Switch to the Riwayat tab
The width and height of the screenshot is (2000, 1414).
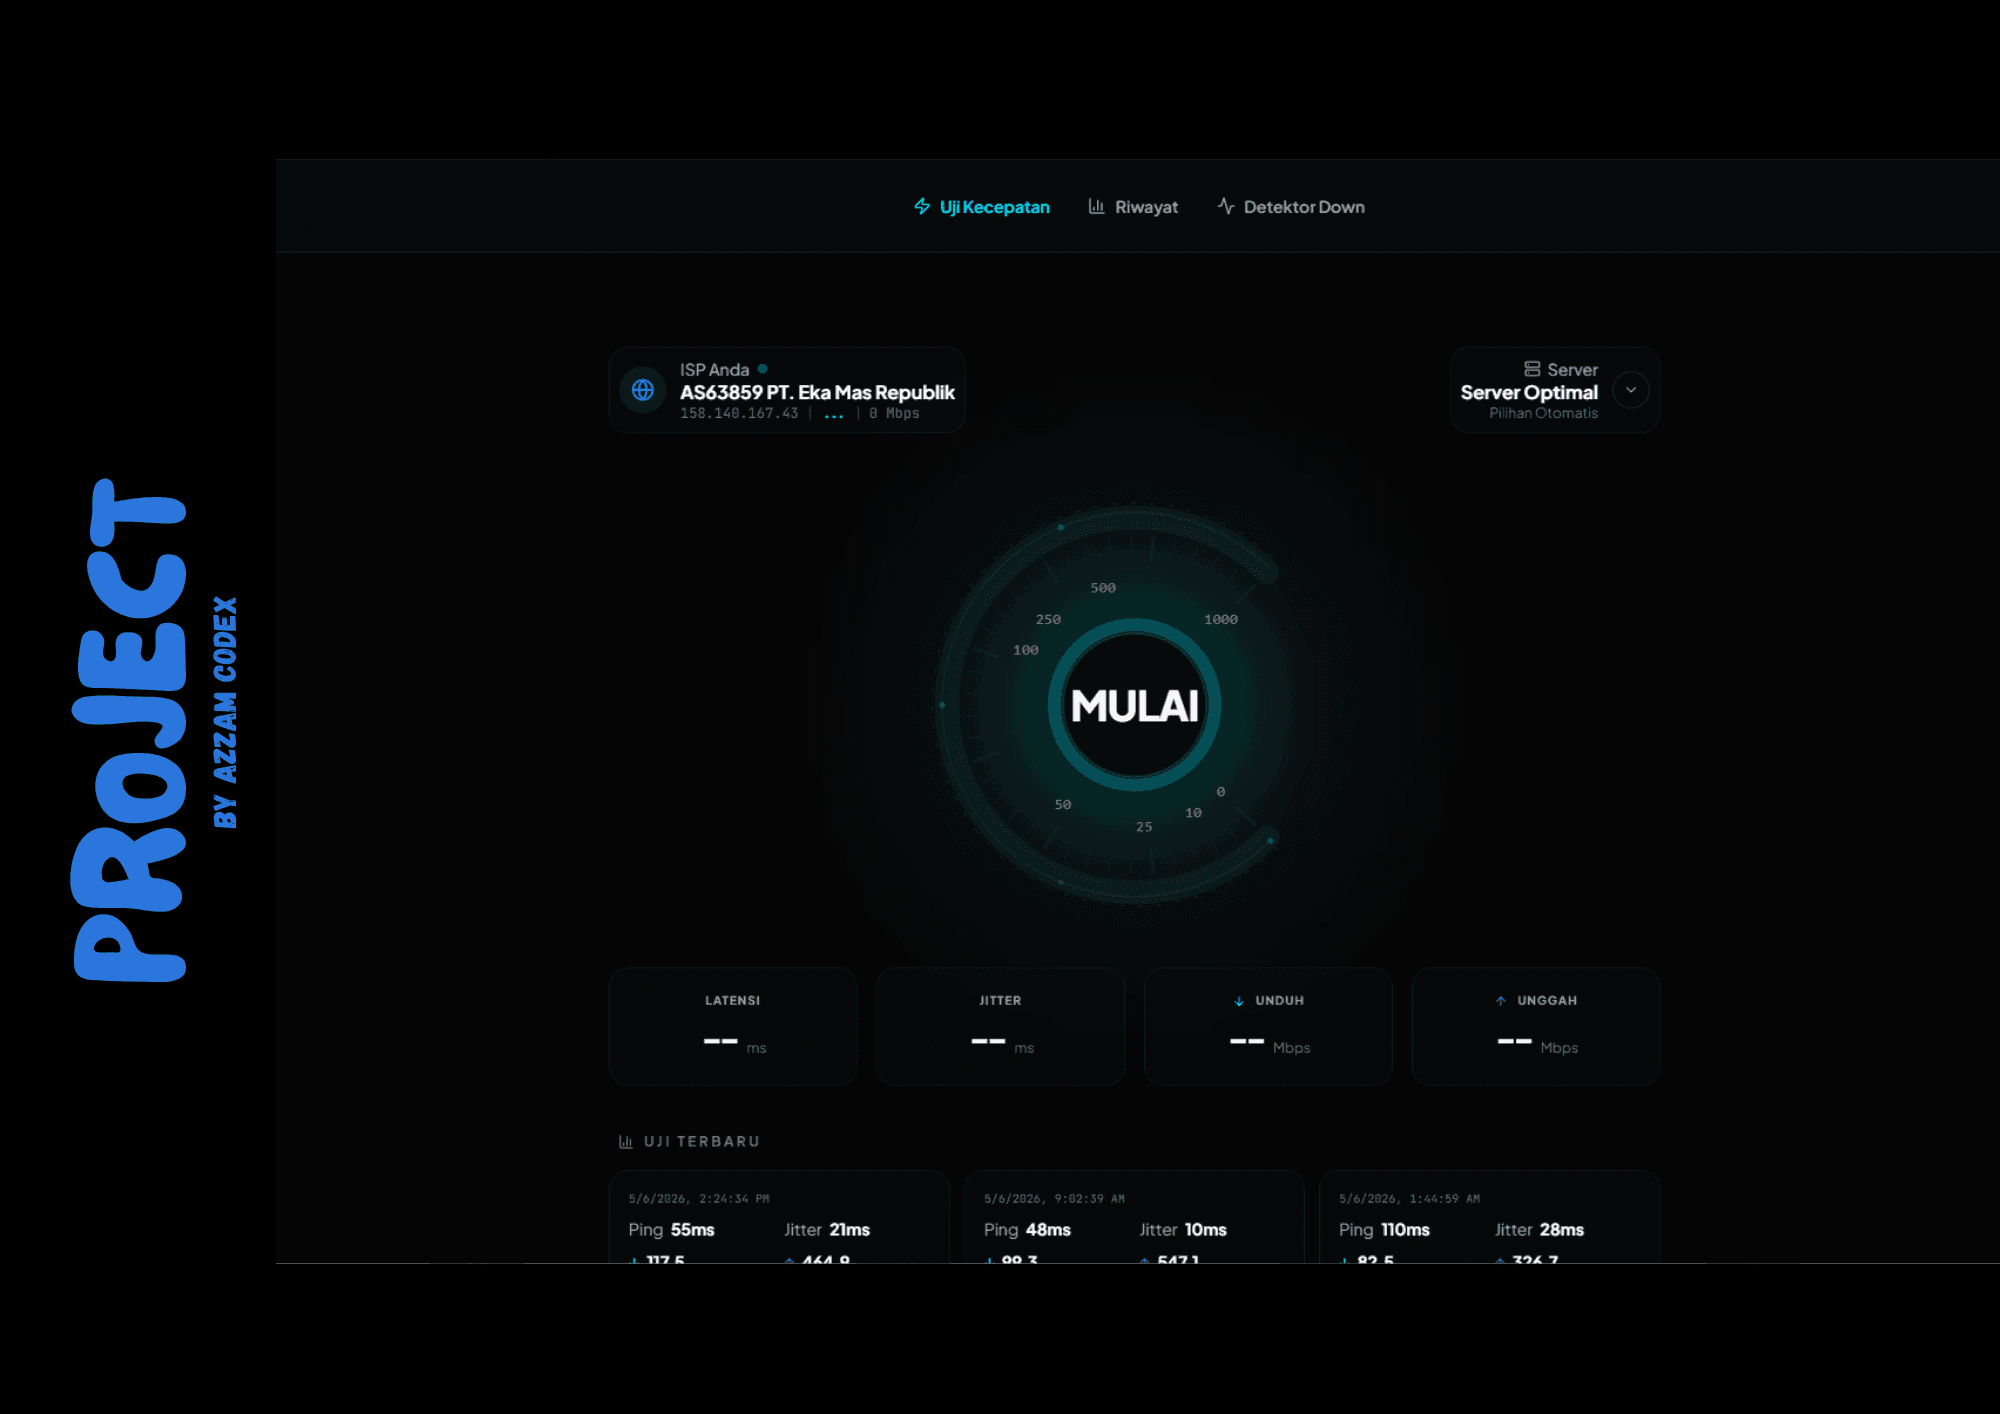point(1132,207)
